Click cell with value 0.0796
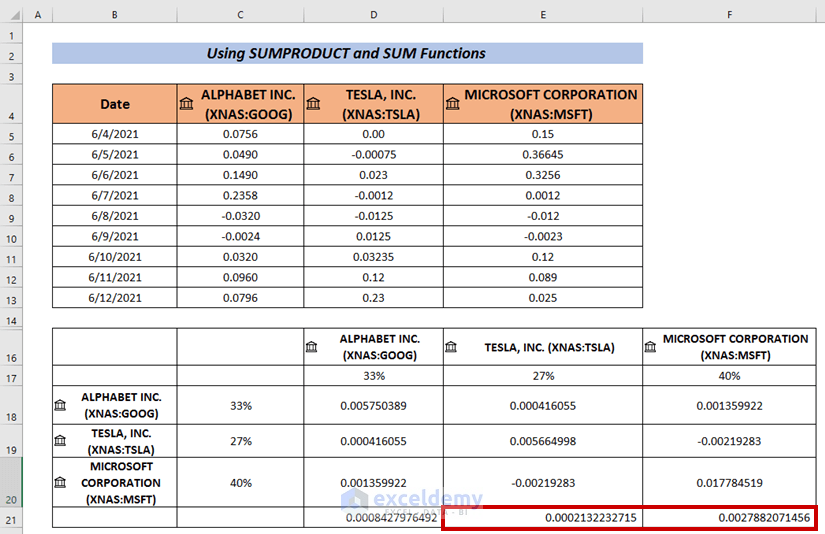The height and width of the screenshot is (534, 825). coord(240,298)
